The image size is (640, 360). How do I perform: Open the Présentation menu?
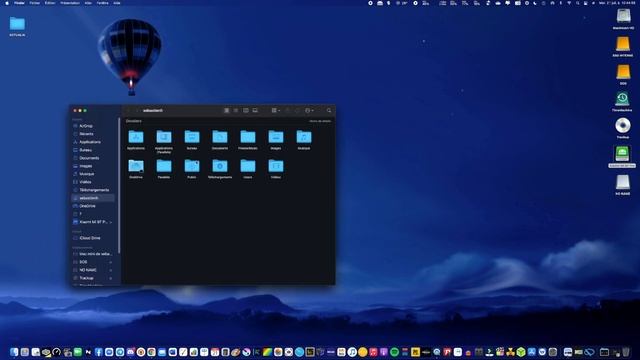pyautogui.click(x=70, y=3)
